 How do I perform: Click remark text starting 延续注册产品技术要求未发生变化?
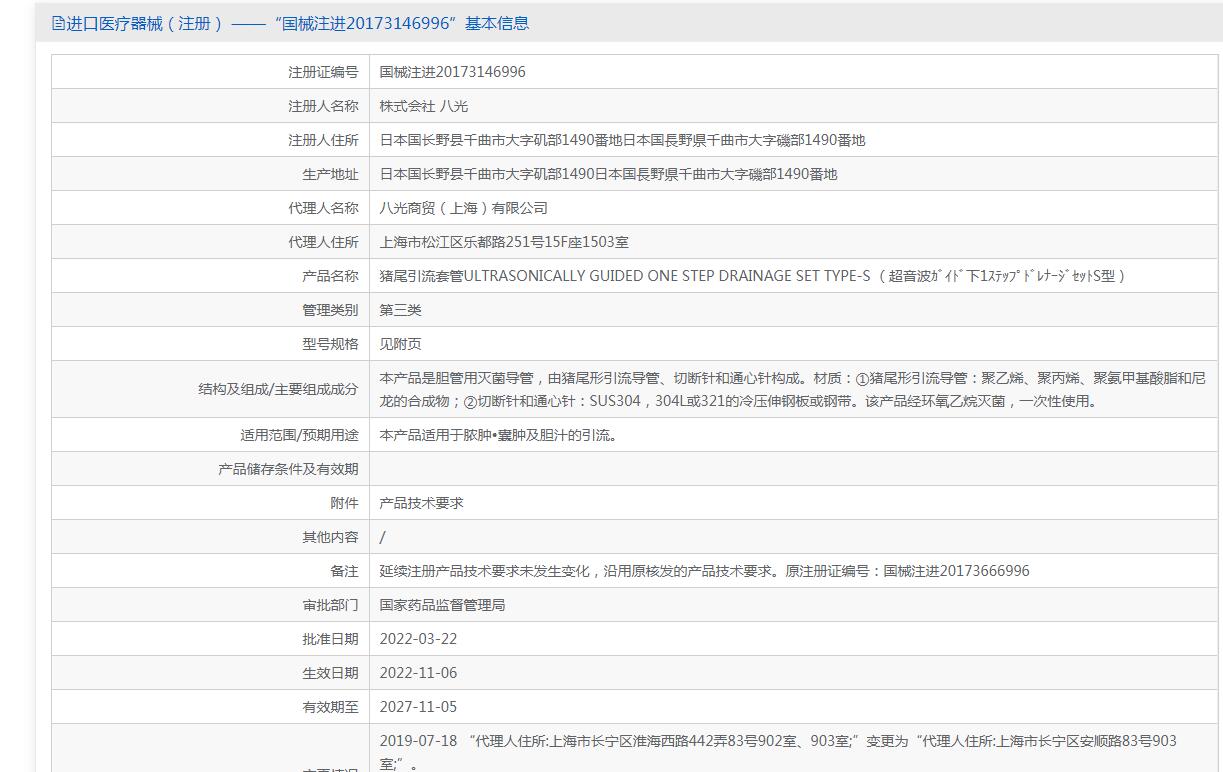[x=704, y=571]
